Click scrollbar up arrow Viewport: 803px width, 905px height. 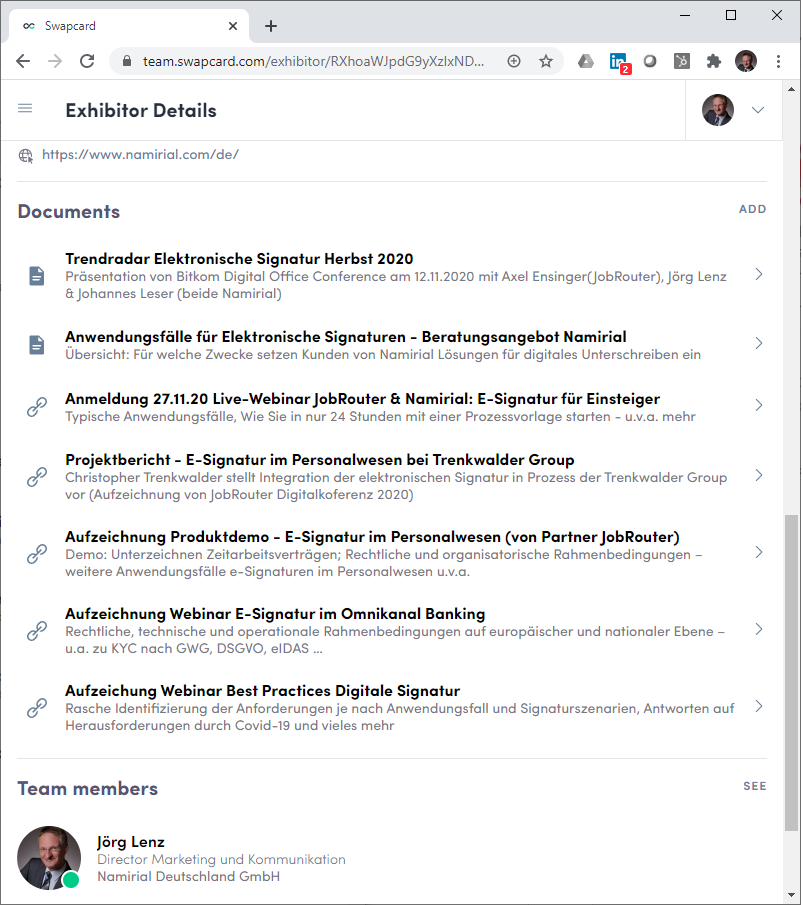791,89
